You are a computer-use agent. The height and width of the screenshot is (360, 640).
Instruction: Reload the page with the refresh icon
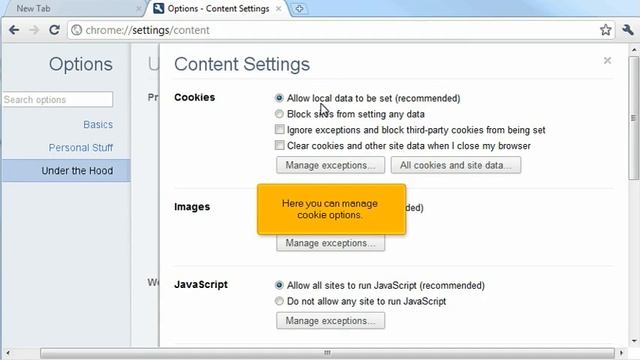pos(54,30)
